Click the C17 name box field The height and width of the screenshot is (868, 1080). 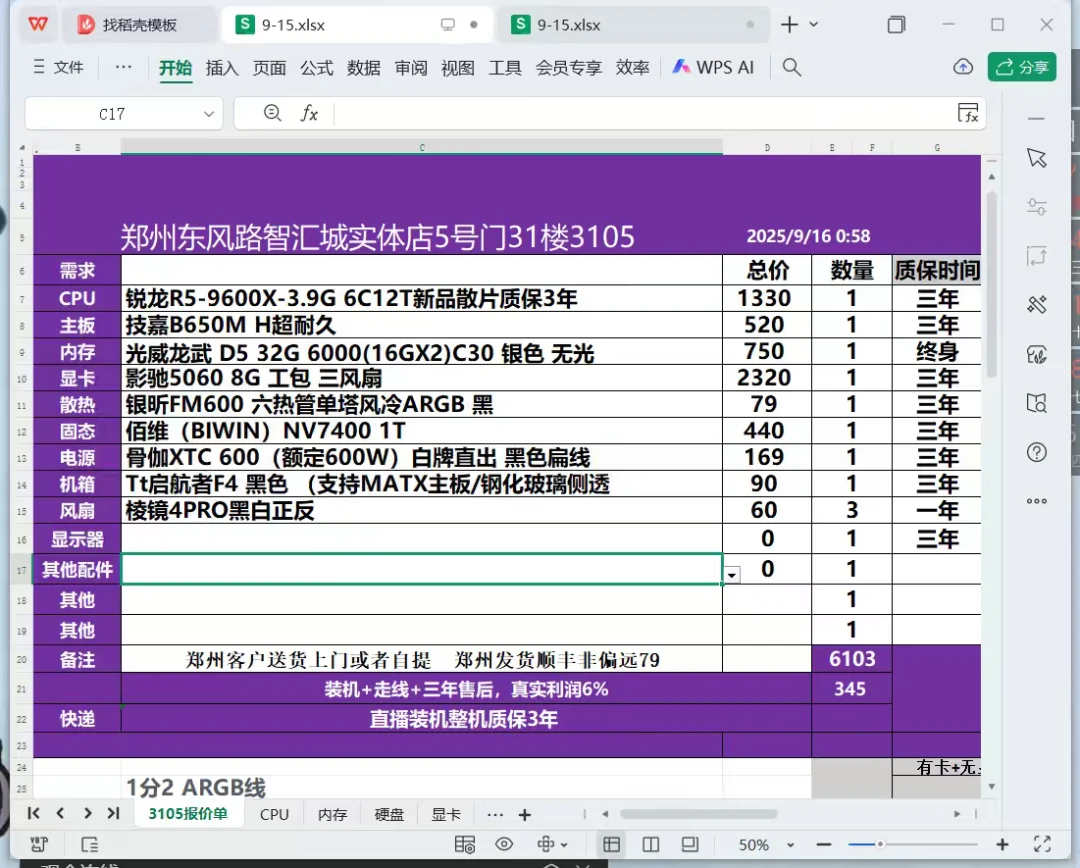pos(112,114)
